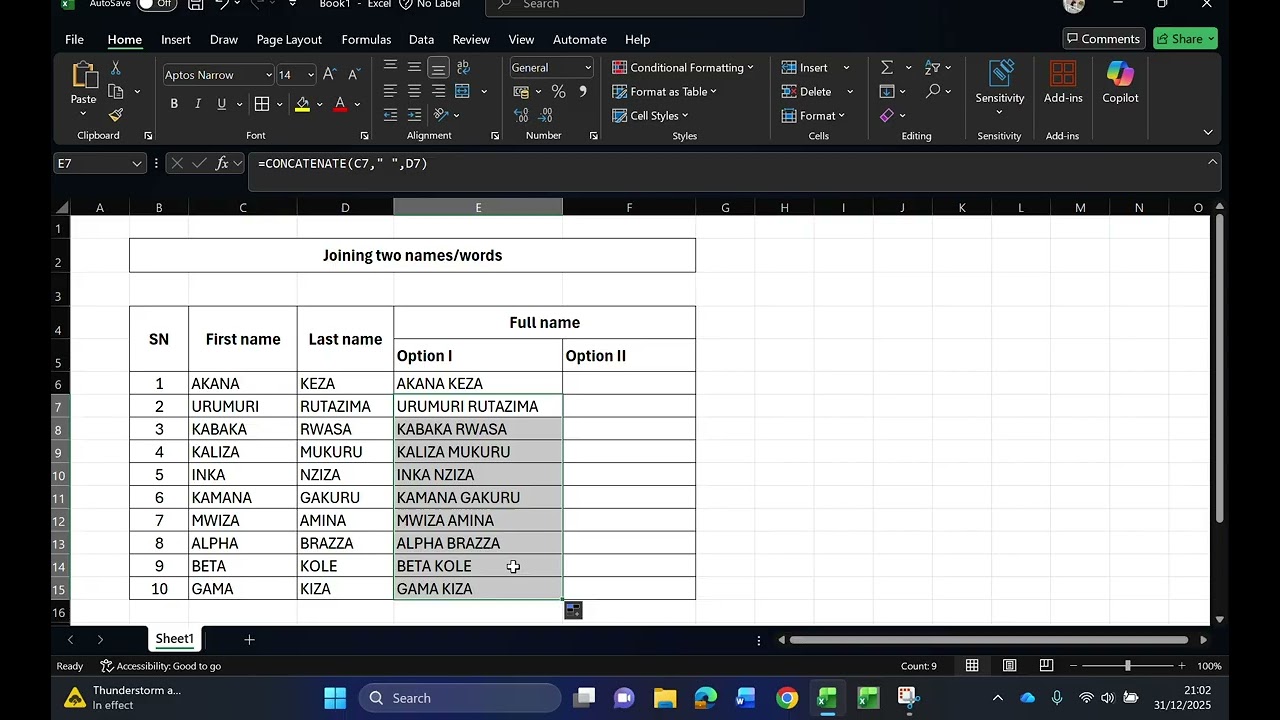Screen dimensions: 1280x720
Task: Click Merge & Center icon
Action: tap(463, 91)
